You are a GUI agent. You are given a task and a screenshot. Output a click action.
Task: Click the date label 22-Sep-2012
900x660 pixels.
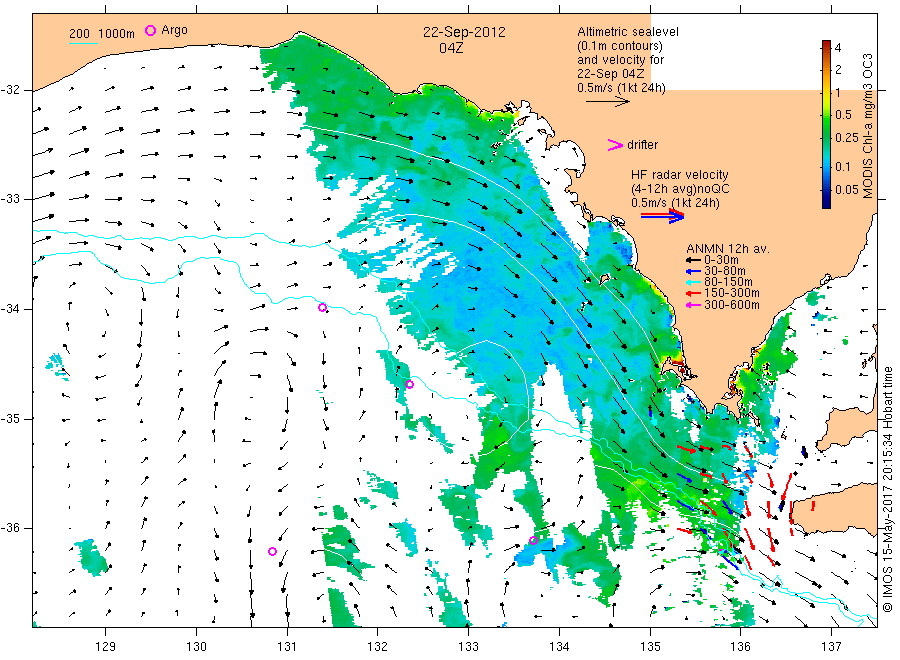tap(464, 32)
